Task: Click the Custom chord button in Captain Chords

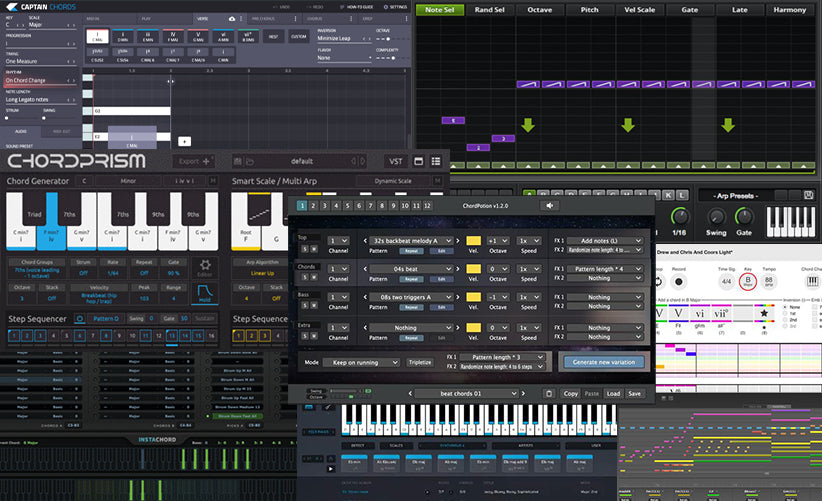Action: point(299,37)
